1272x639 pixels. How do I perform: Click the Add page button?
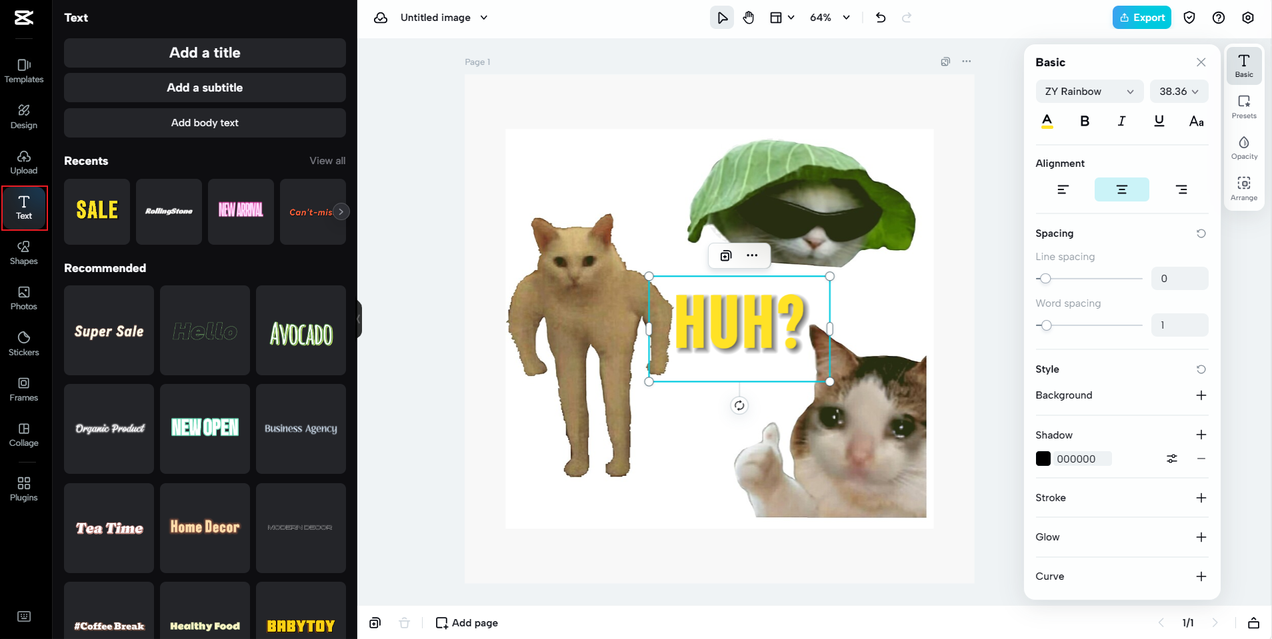(x=467, y=623)
